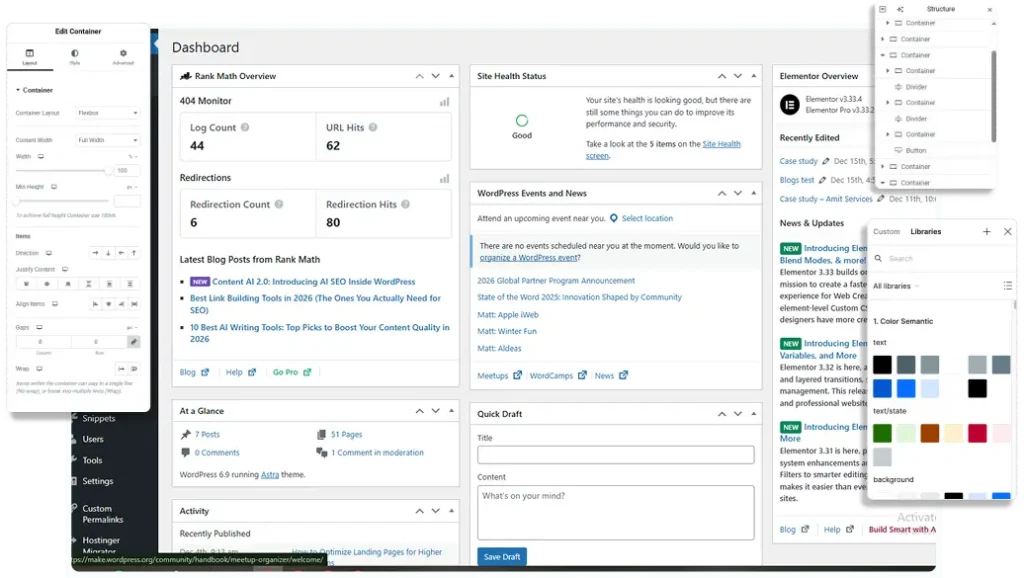Click the collapse-all icon in Structure header
Image resolution: width=1024 pixels, height=578 pixels.
[x=882, y=9]
